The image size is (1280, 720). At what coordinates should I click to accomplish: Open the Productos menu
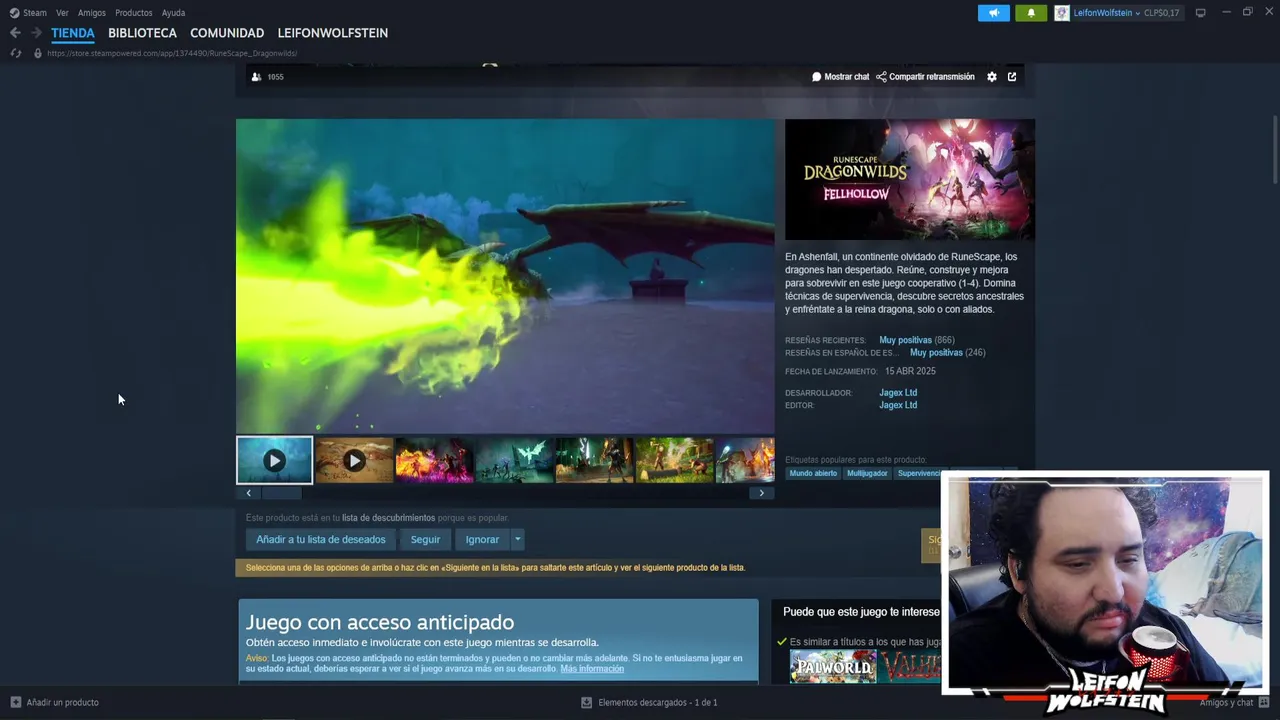(134, 13)
